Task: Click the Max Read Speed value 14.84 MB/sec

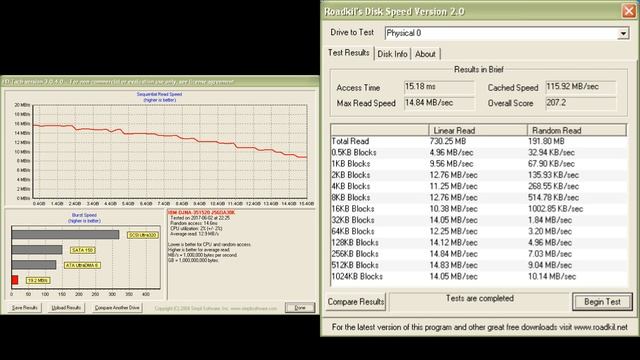Action: [x=439, y=103]
